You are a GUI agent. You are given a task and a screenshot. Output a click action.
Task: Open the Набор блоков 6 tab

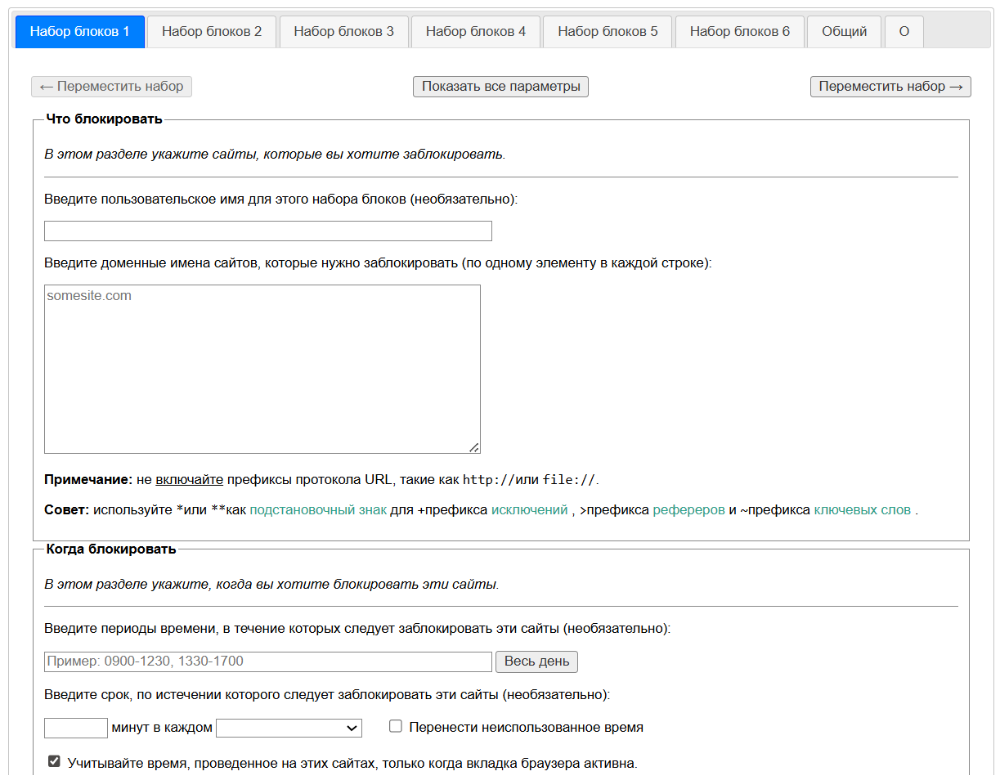739,31
